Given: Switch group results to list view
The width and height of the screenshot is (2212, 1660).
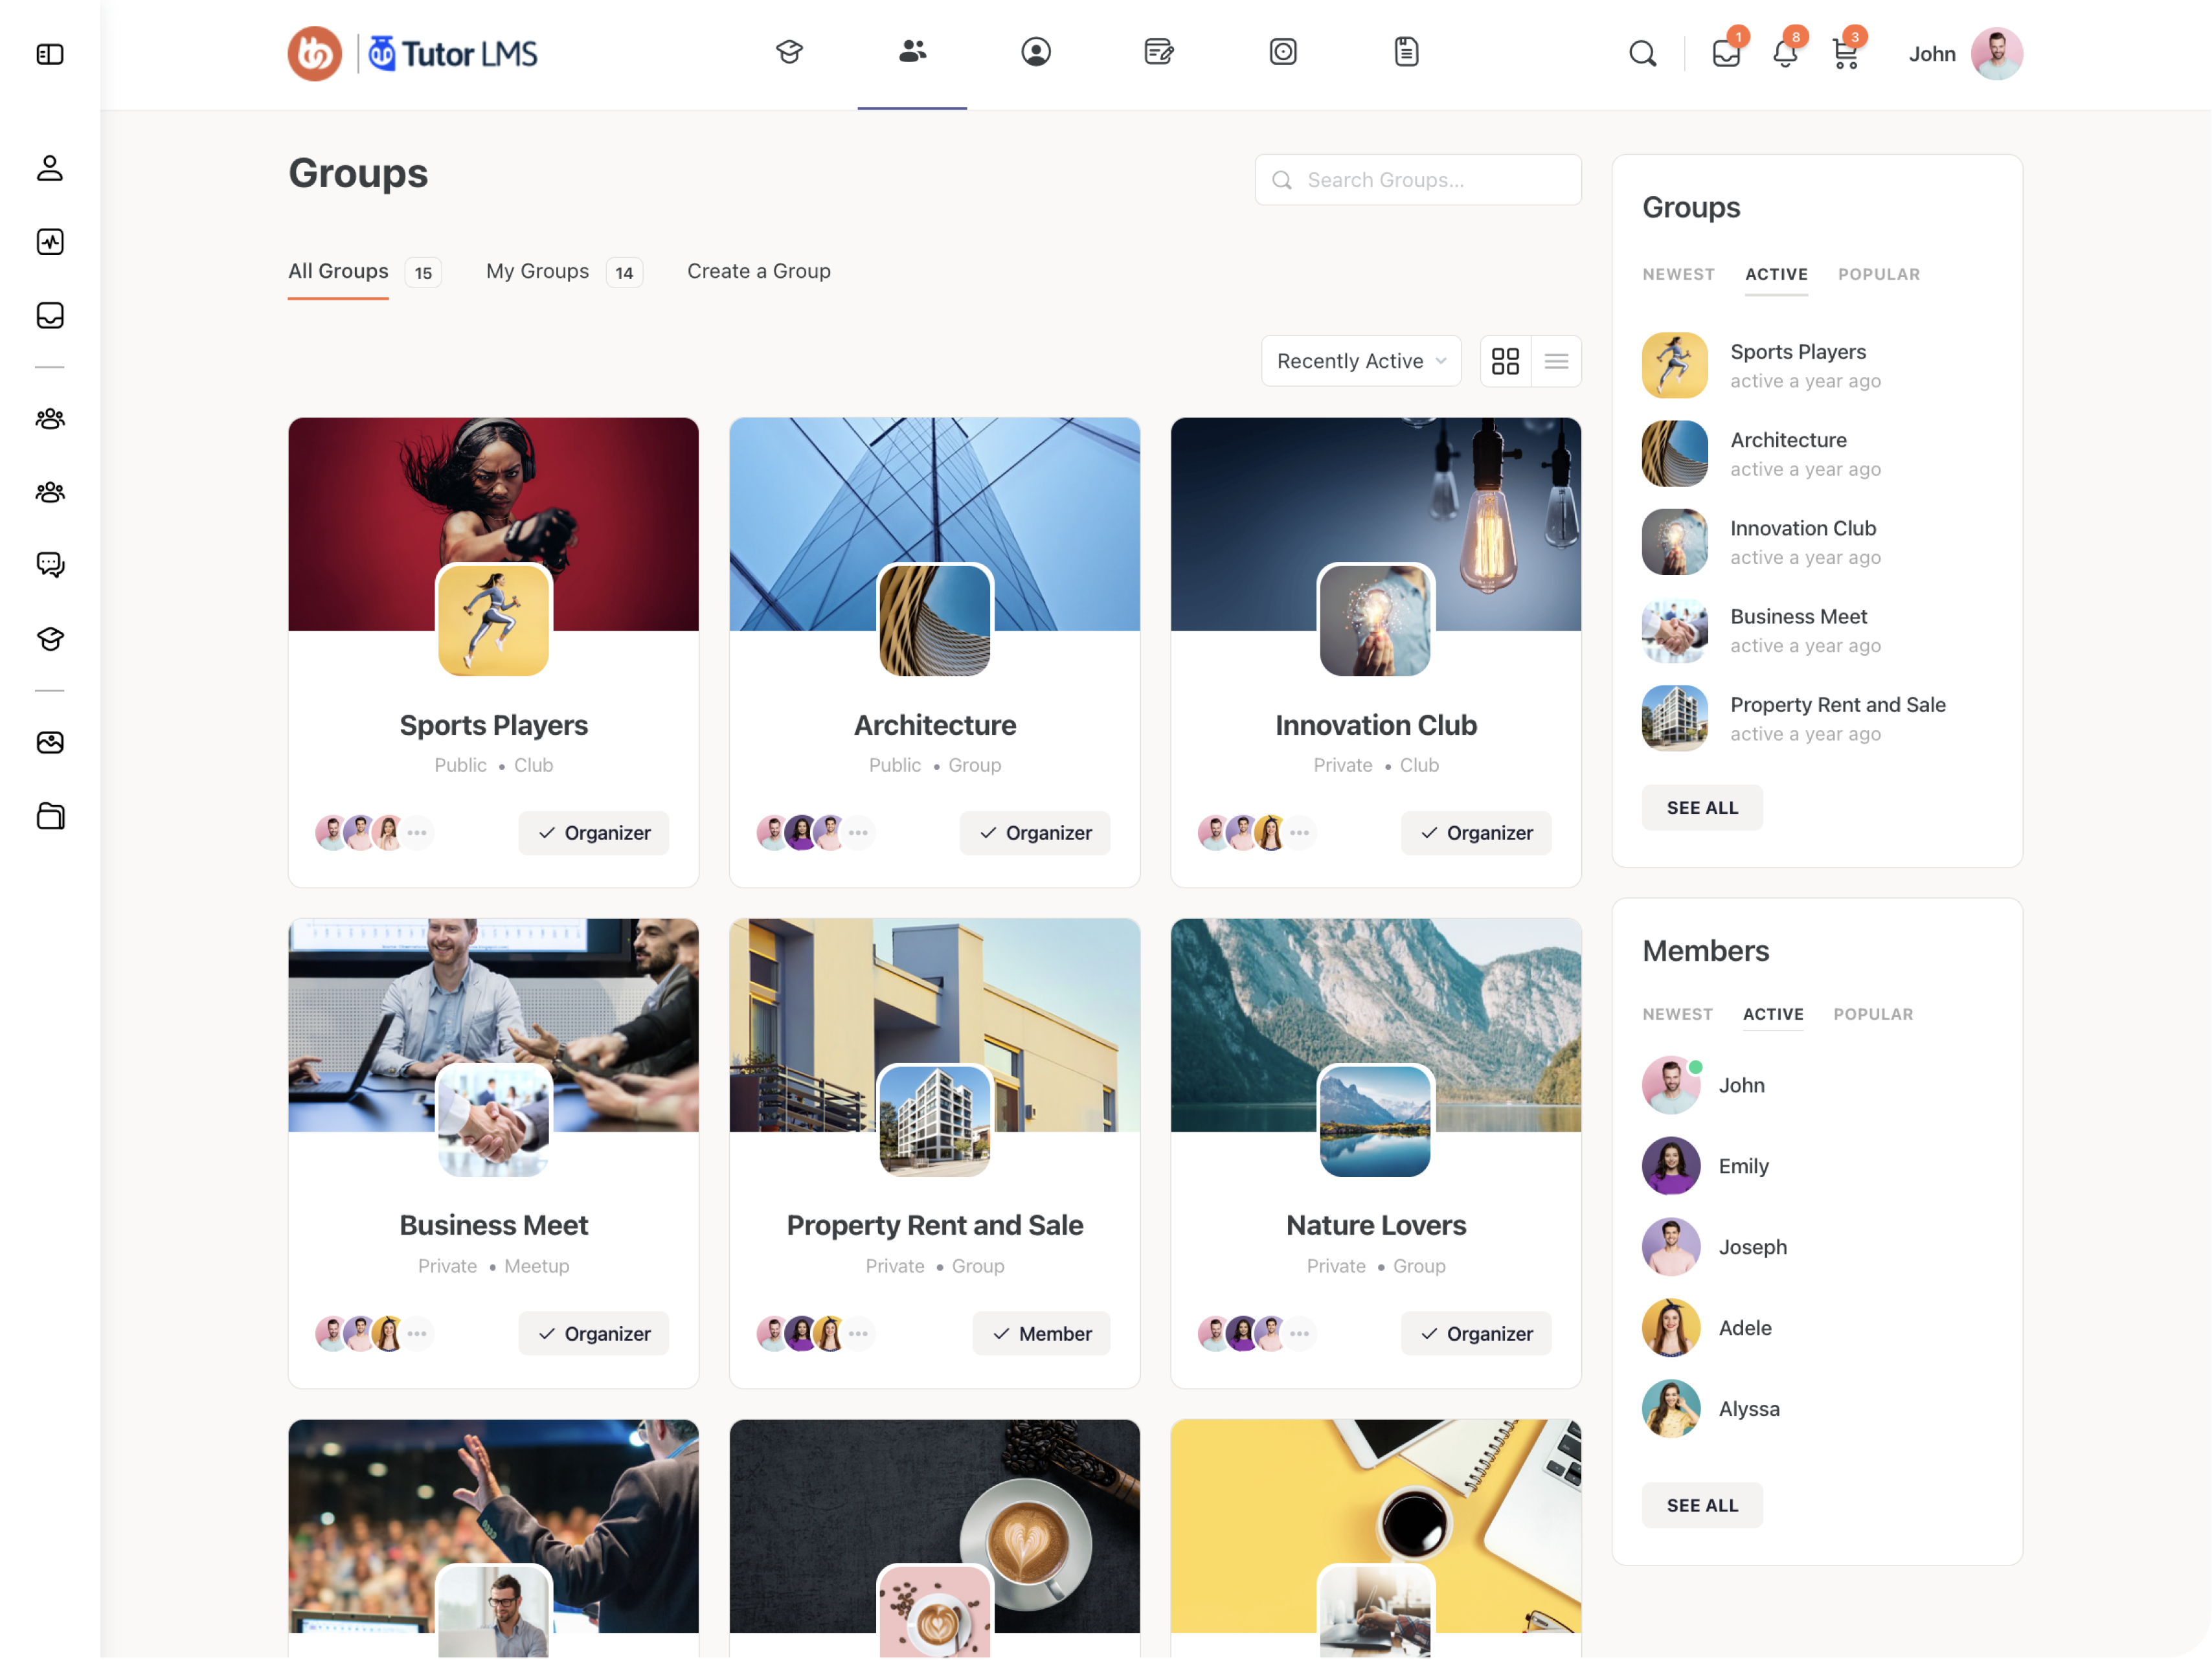Looking at the screenshot, I should click(1556, 361).
